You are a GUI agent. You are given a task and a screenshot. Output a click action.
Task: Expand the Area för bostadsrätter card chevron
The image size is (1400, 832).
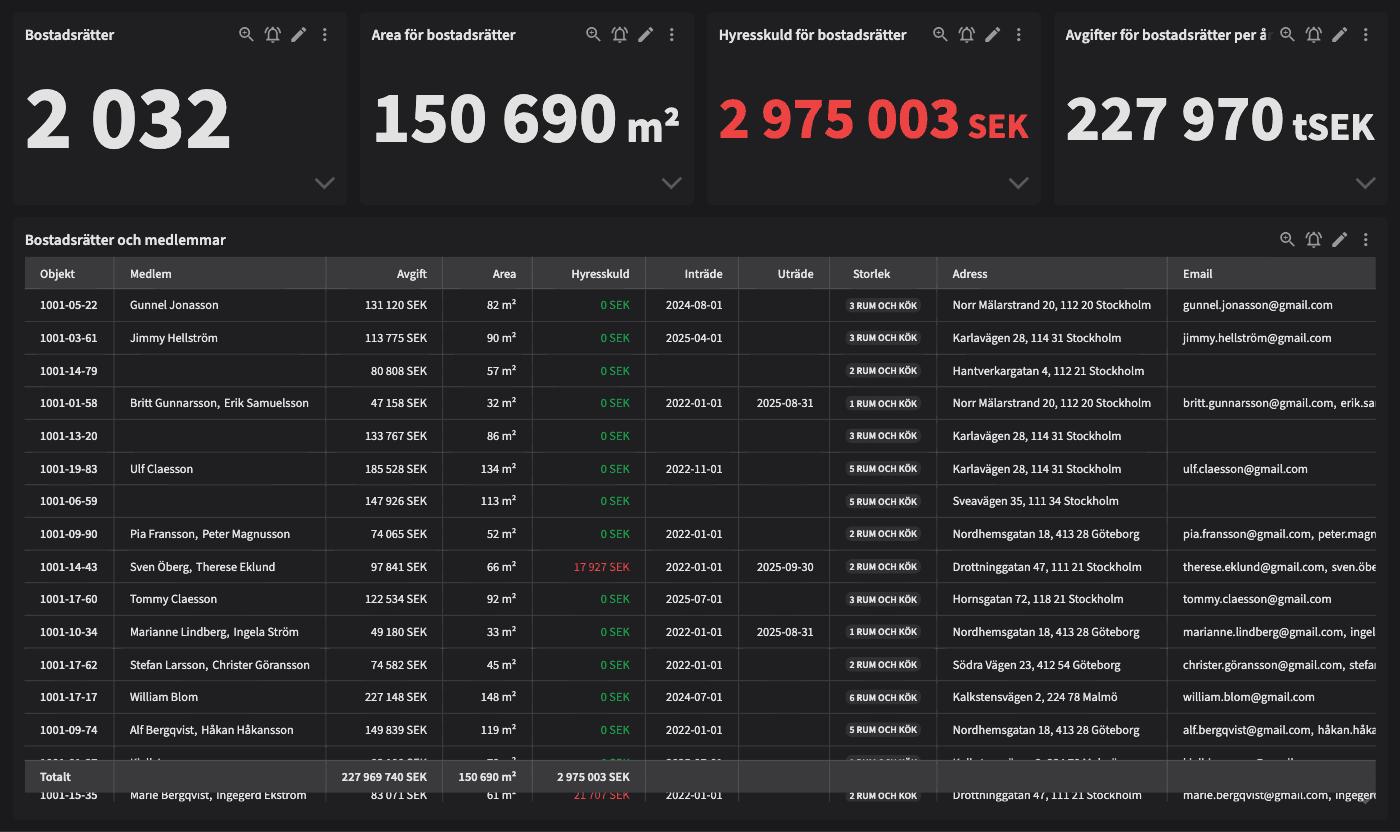tap(671, 183)
